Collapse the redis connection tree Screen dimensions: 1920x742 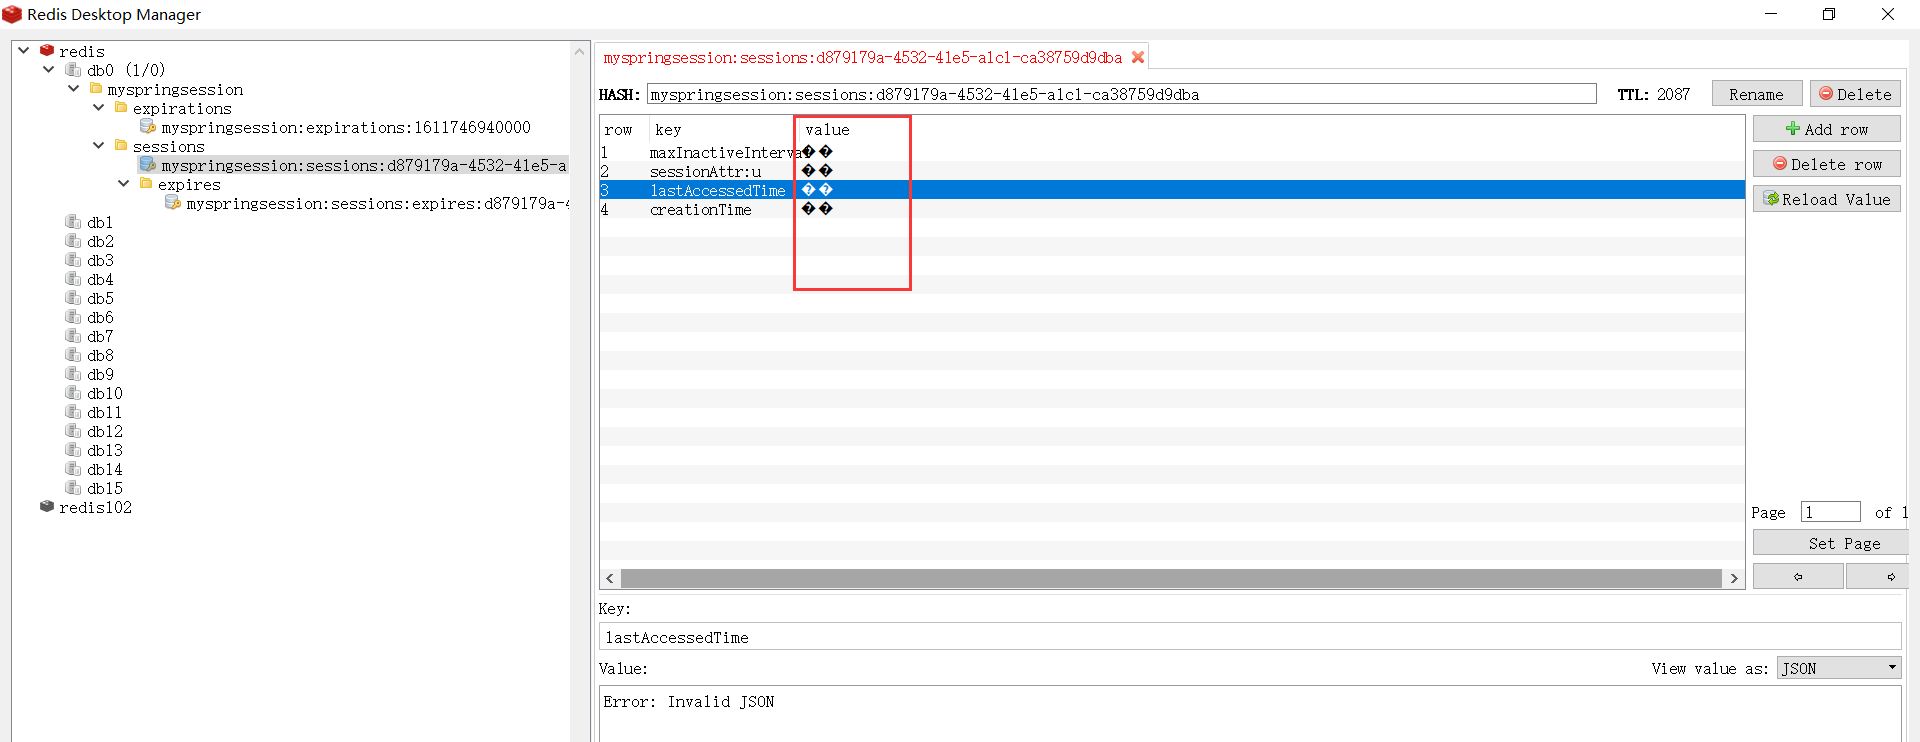[24, 50]
